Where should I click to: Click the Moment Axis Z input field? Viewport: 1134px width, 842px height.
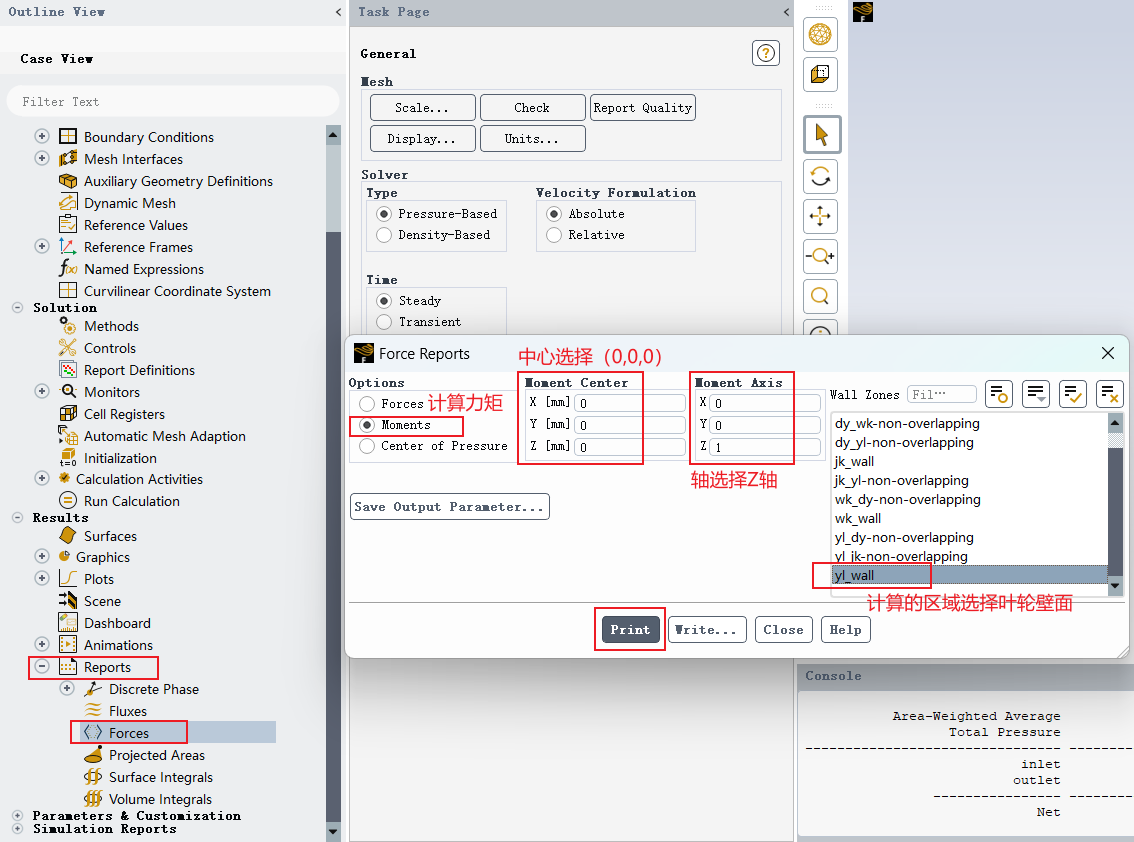765,447
